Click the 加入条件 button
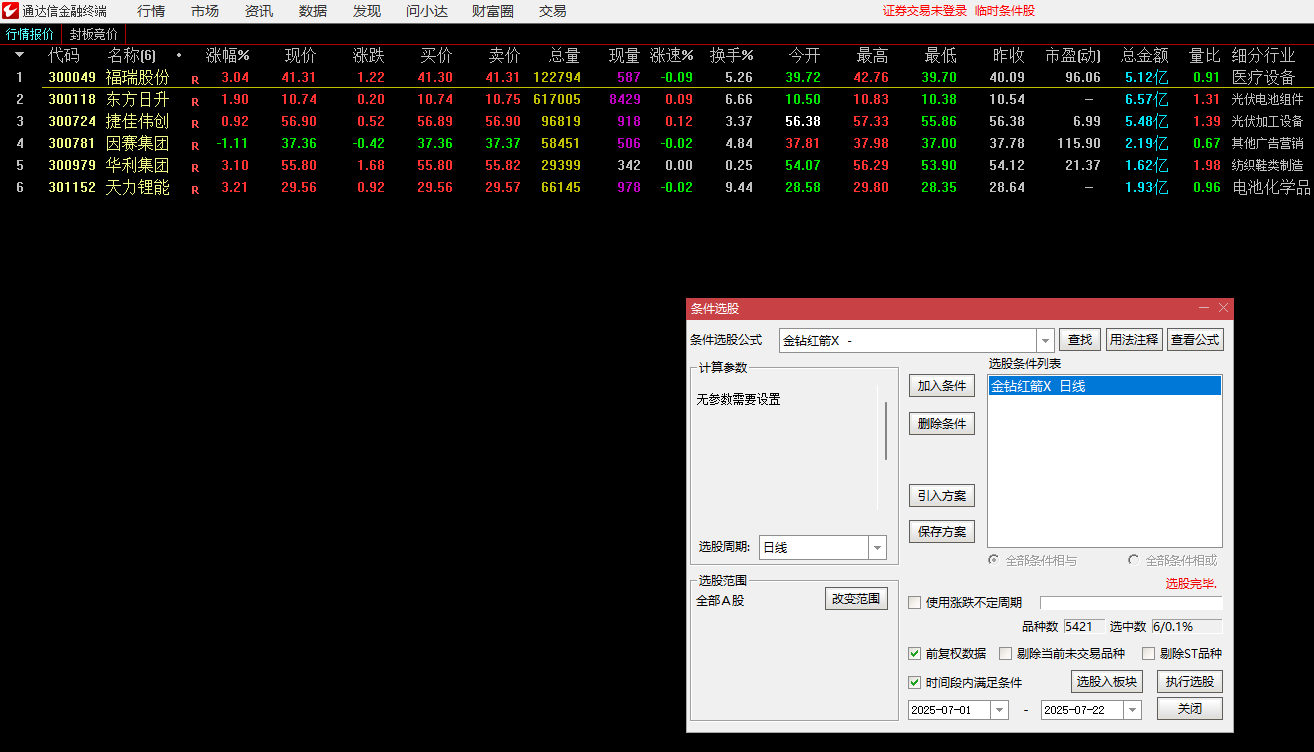The width and height of the screenshot is (1314, 752). (941, 386)
